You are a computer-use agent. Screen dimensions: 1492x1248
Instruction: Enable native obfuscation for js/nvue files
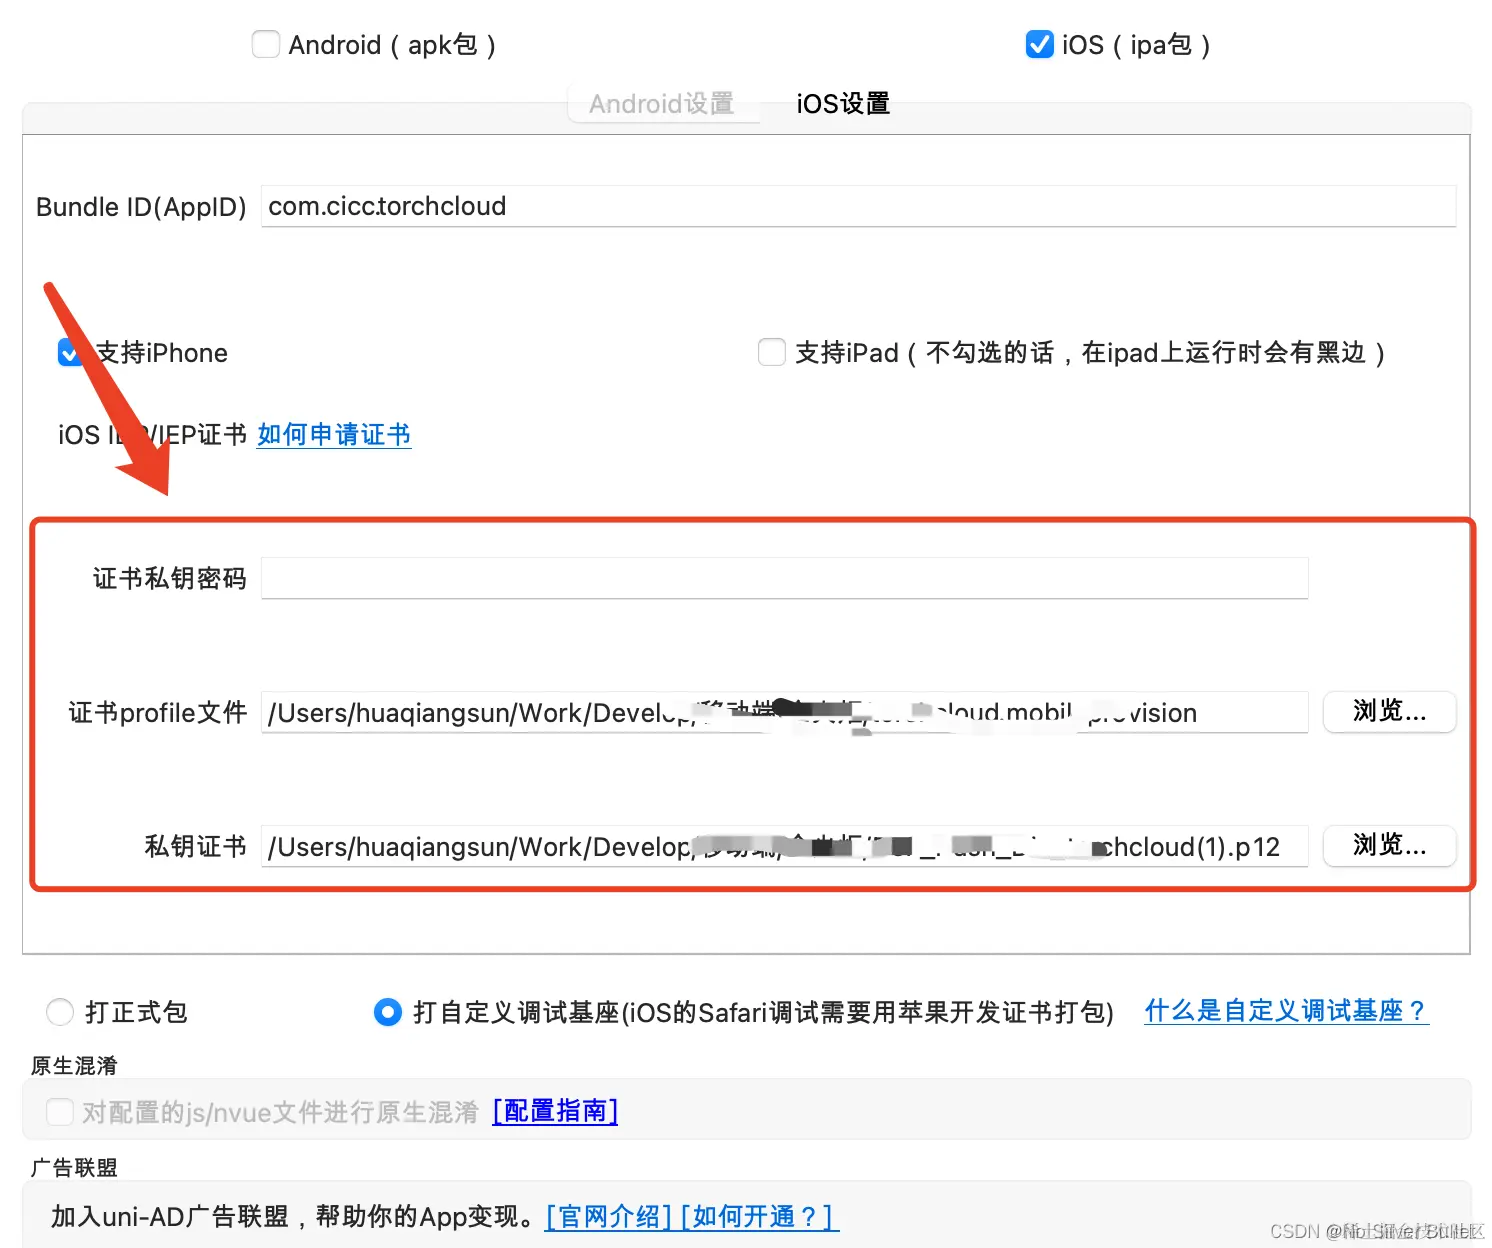click(59, 1111)
